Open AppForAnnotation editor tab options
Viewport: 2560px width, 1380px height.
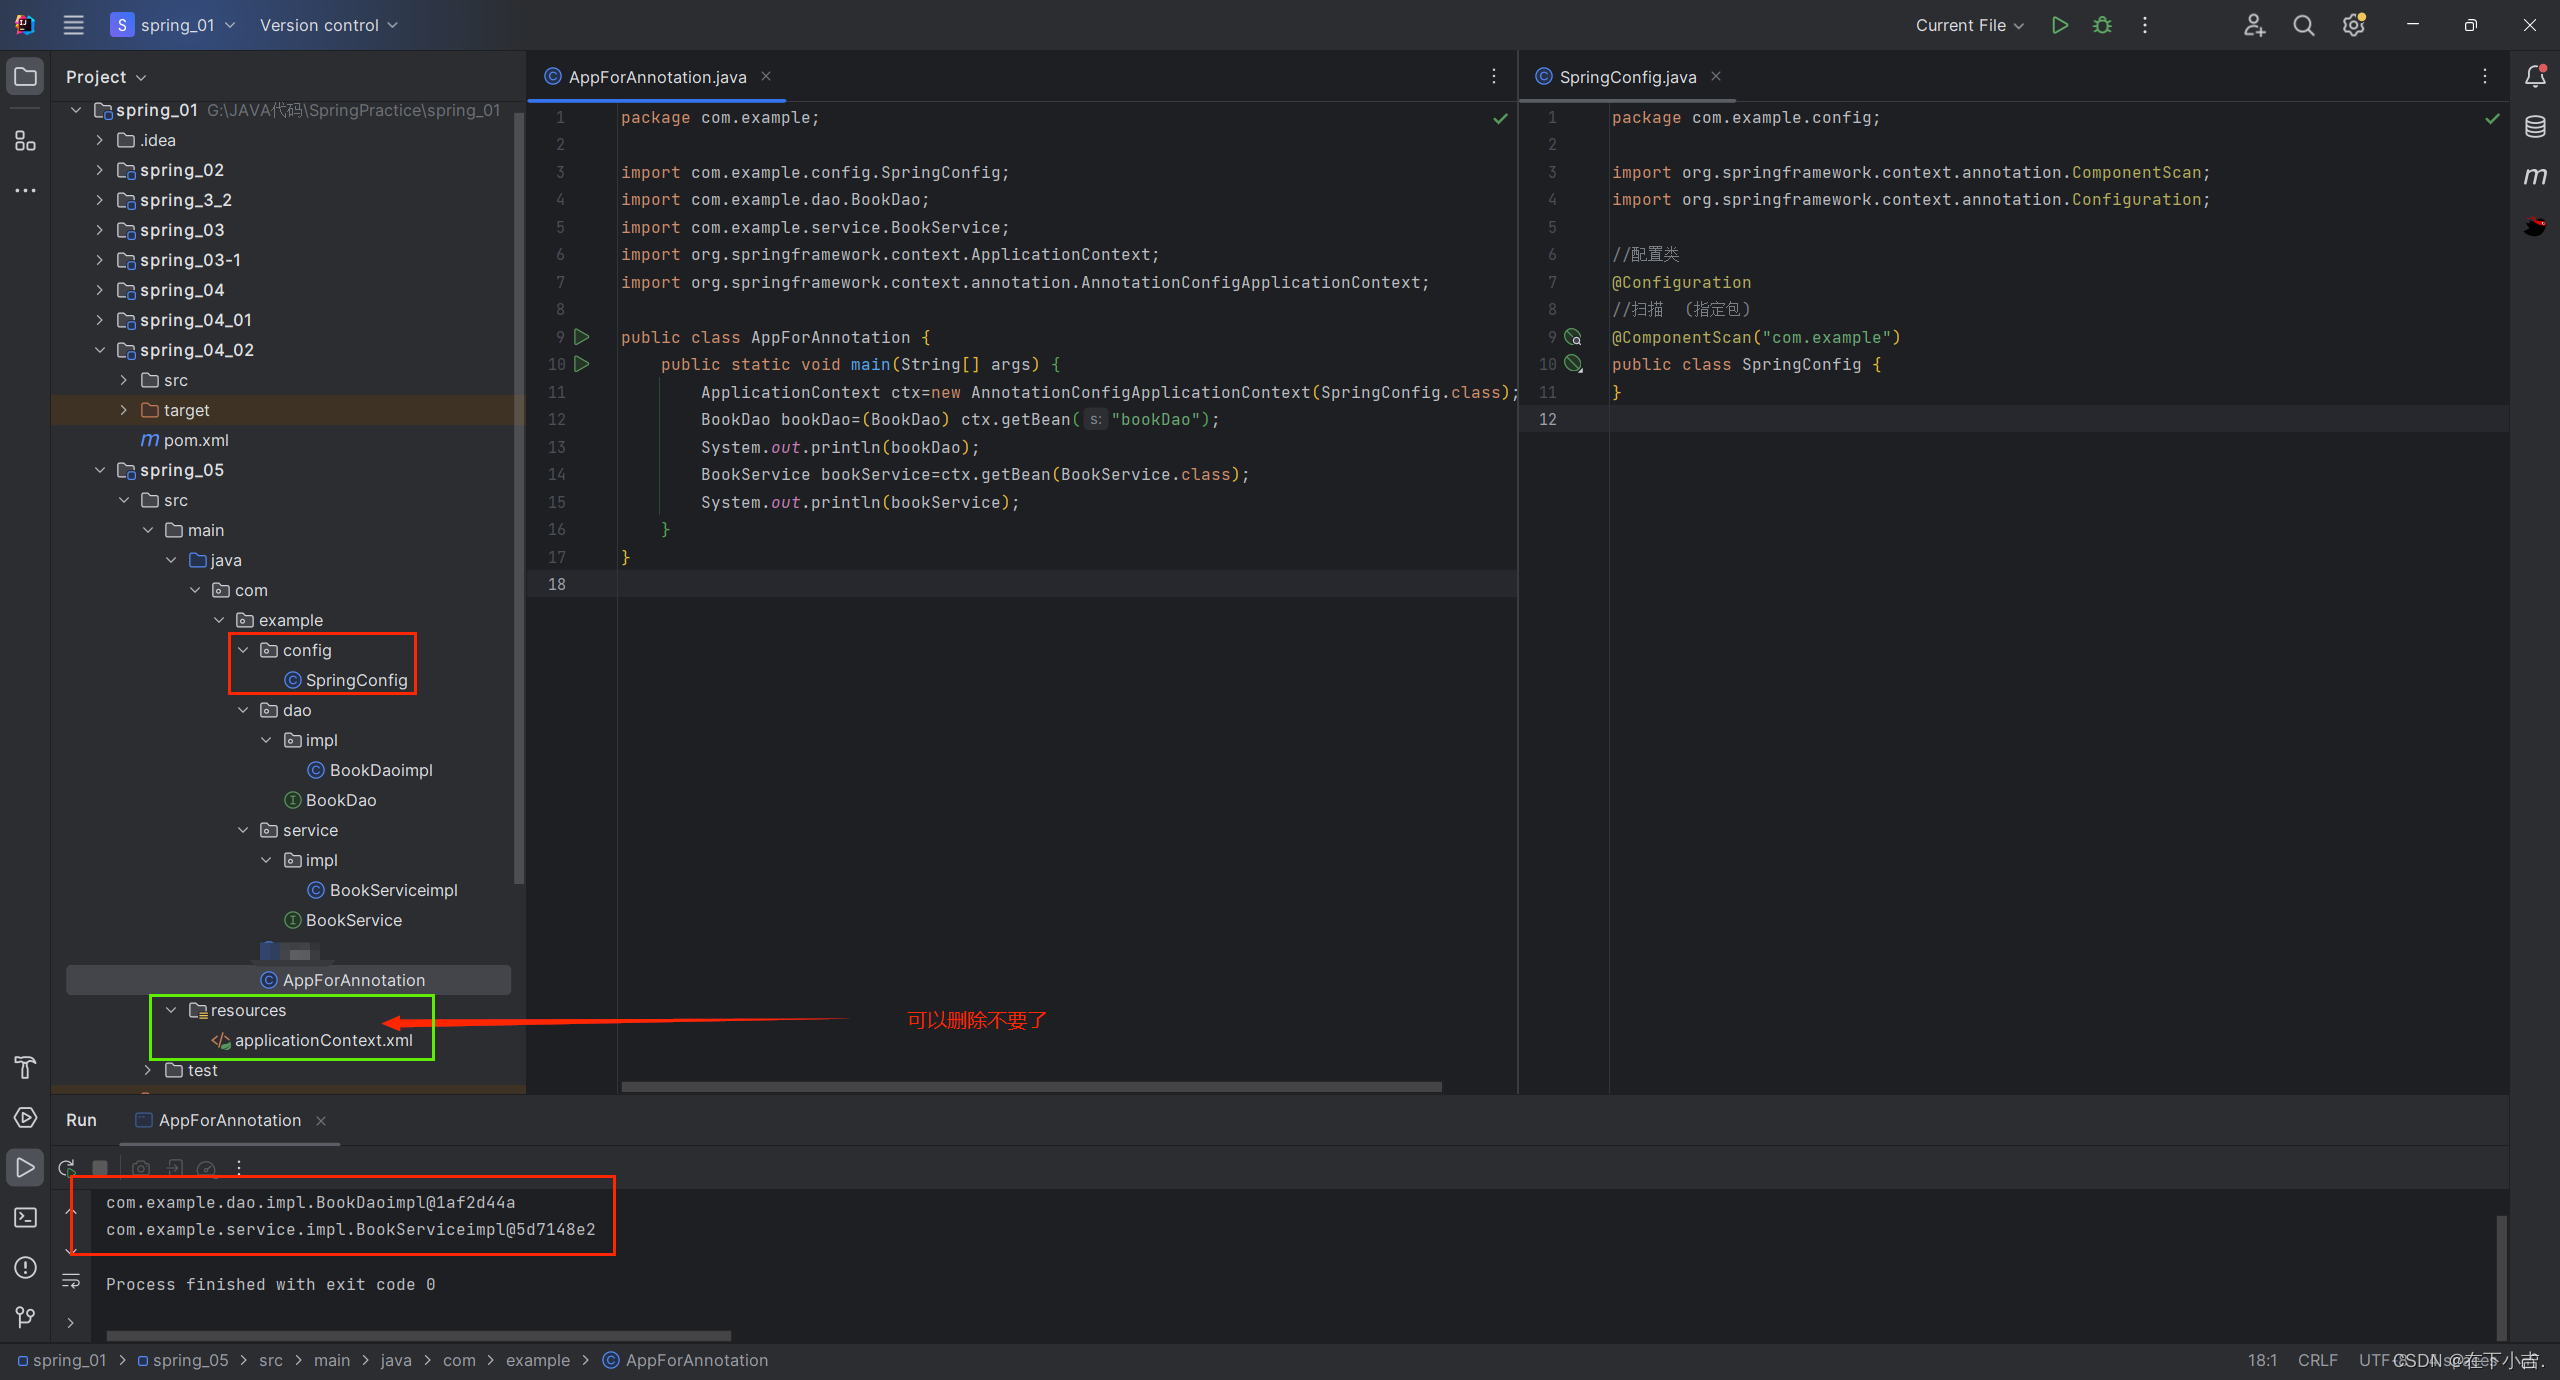tap(1494, 76)
